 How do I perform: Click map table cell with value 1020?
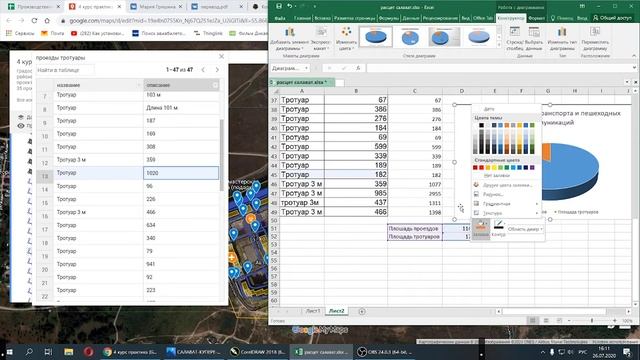181,173
